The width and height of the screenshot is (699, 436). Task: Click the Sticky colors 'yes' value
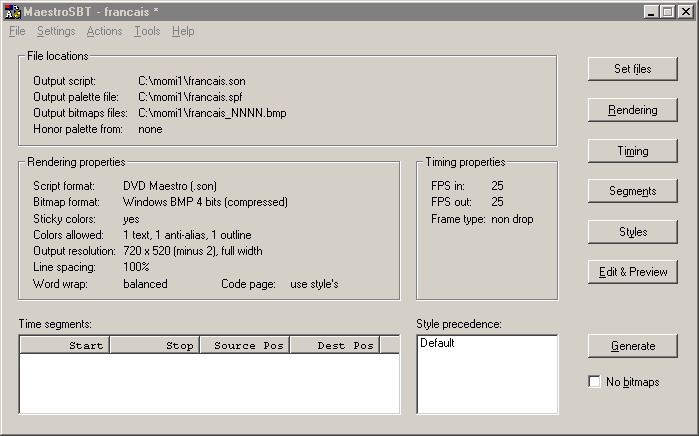tap(131, 219)
